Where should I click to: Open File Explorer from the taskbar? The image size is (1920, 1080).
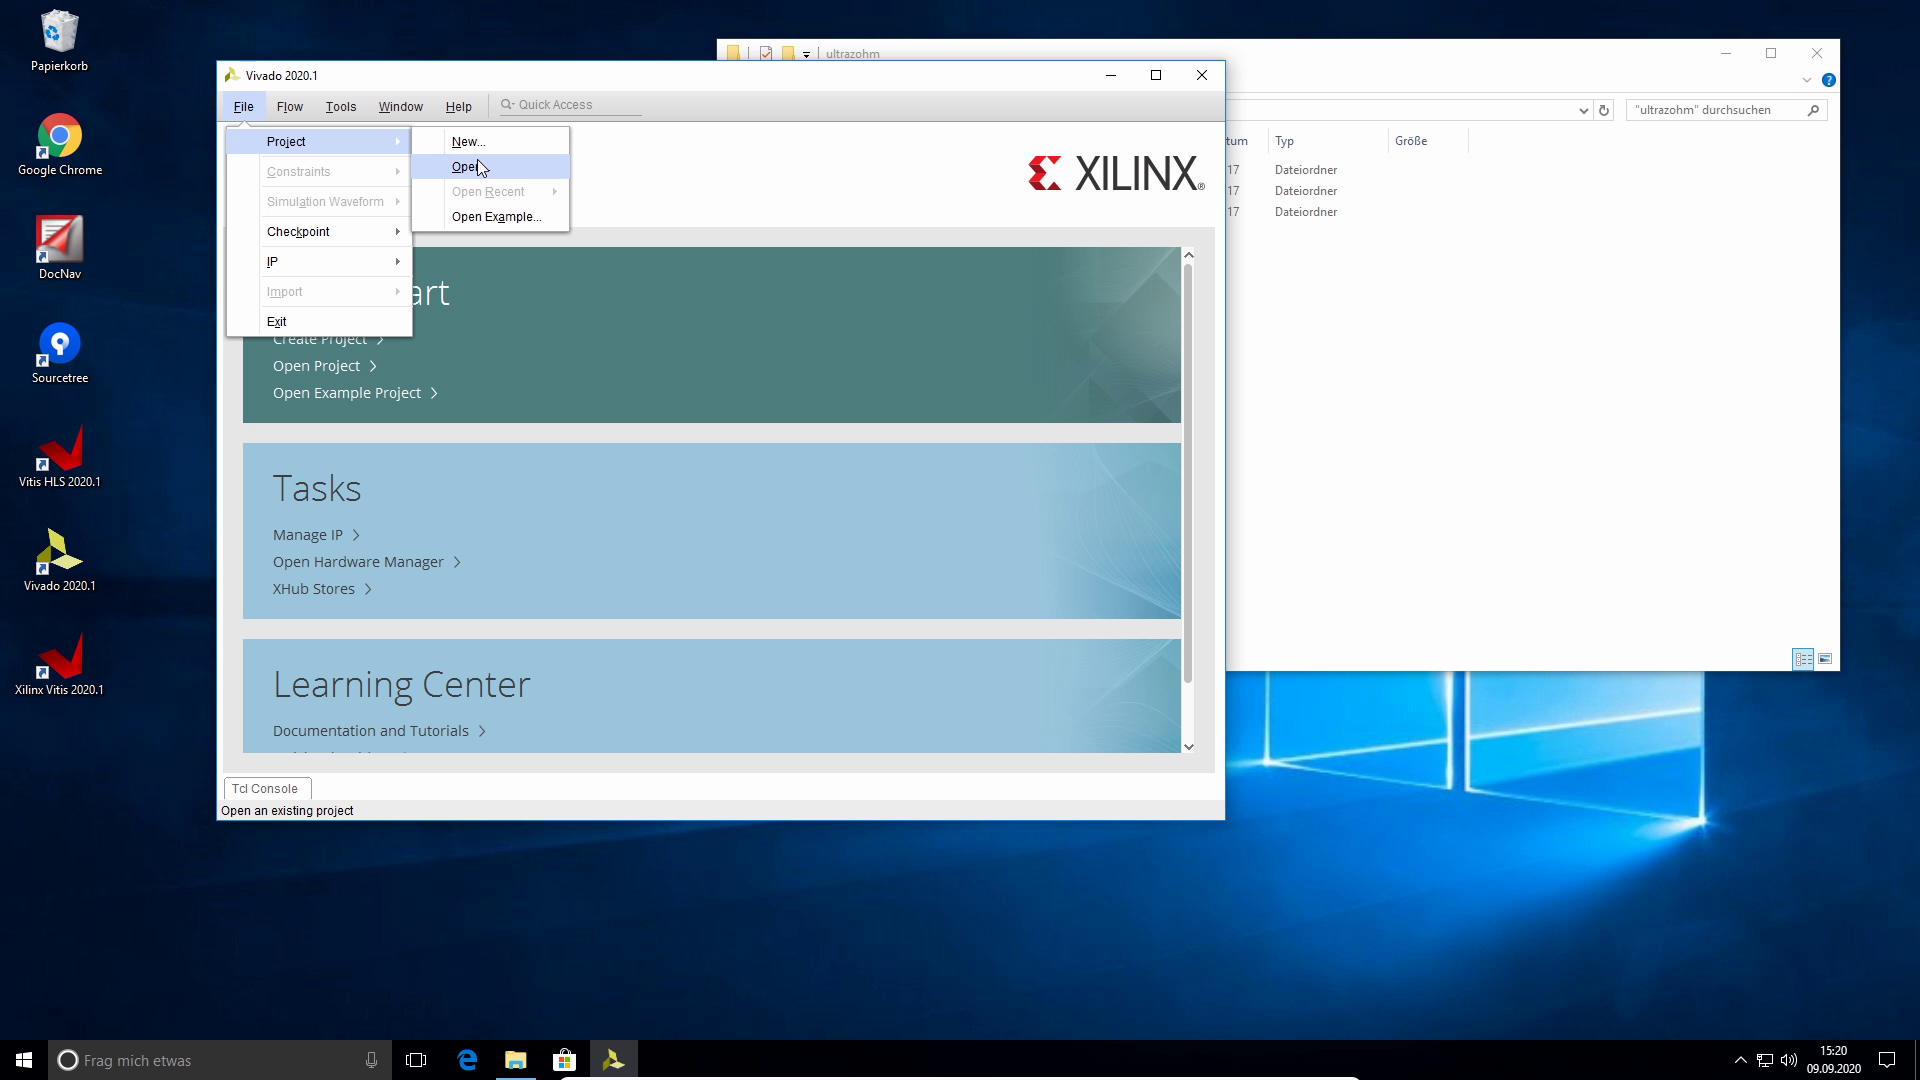pos(516,1060)
